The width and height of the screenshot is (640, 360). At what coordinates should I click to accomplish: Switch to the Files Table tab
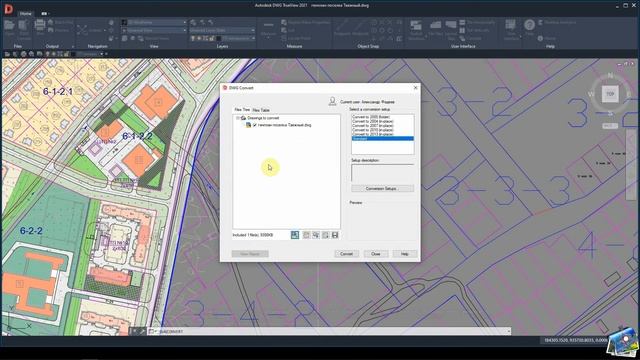[x=261, y=110]
